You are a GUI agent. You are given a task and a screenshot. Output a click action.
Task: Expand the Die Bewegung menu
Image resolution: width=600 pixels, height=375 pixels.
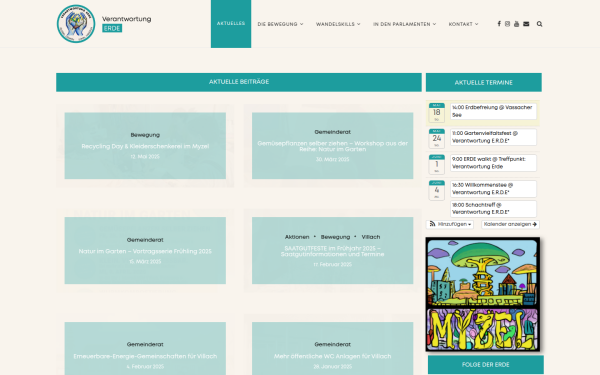280,24
